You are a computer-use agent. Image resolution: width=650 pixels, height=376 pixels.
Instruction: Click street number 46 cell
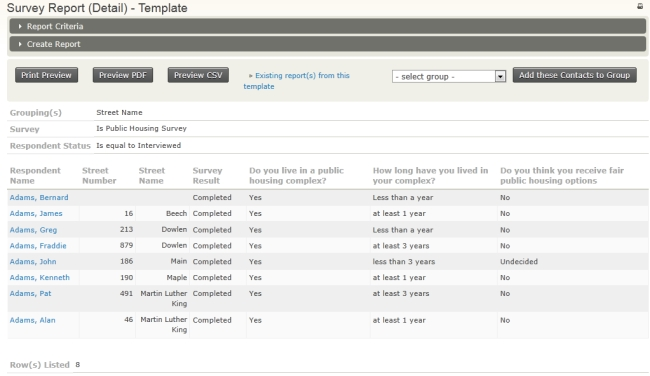tap(129, 320)
